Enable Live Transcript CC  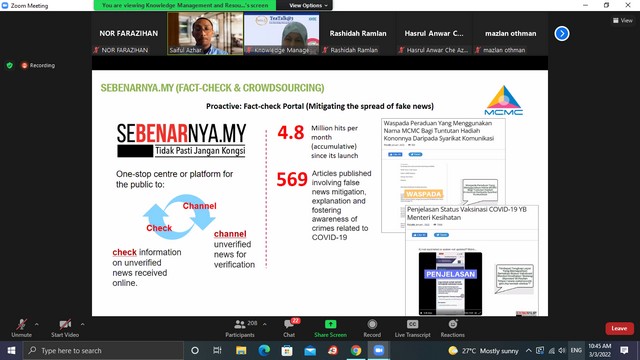point(412,328)
